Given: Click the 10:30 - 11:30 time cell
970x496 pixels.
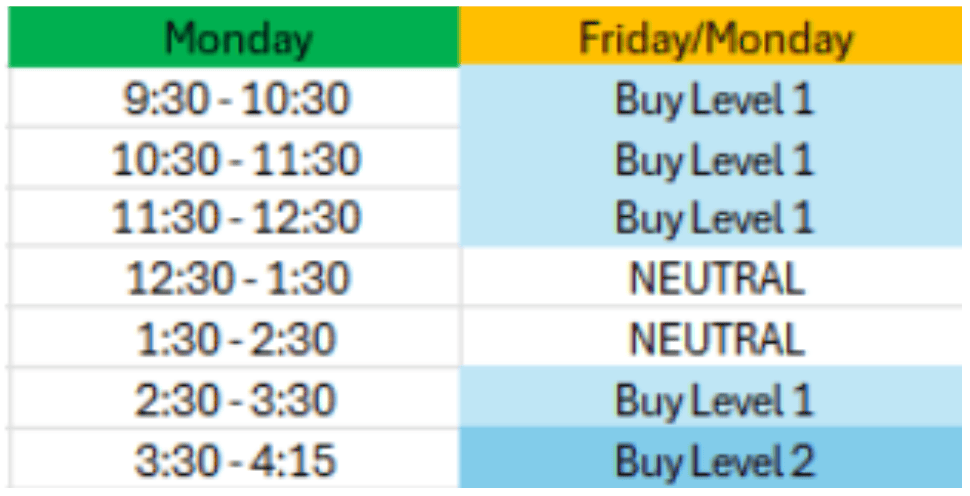Looking at the screenshot, I should [x=234, y=158].
